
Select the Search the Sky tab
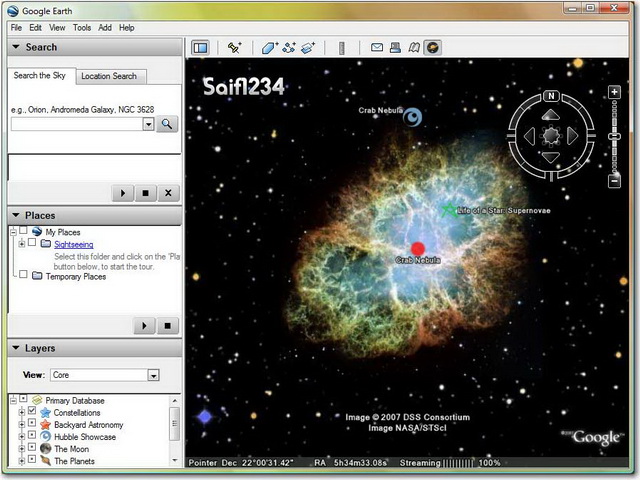point(40,76)
